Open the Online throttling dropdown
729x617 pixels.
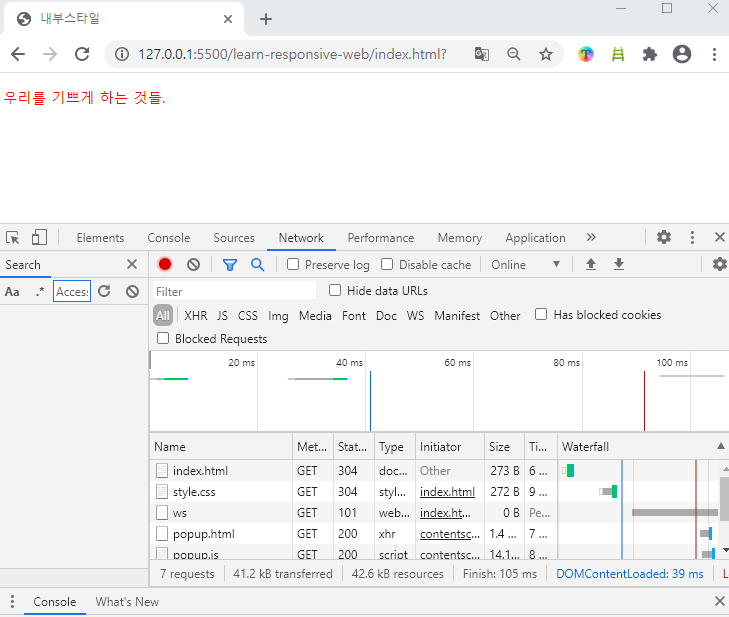click(526, 265)
